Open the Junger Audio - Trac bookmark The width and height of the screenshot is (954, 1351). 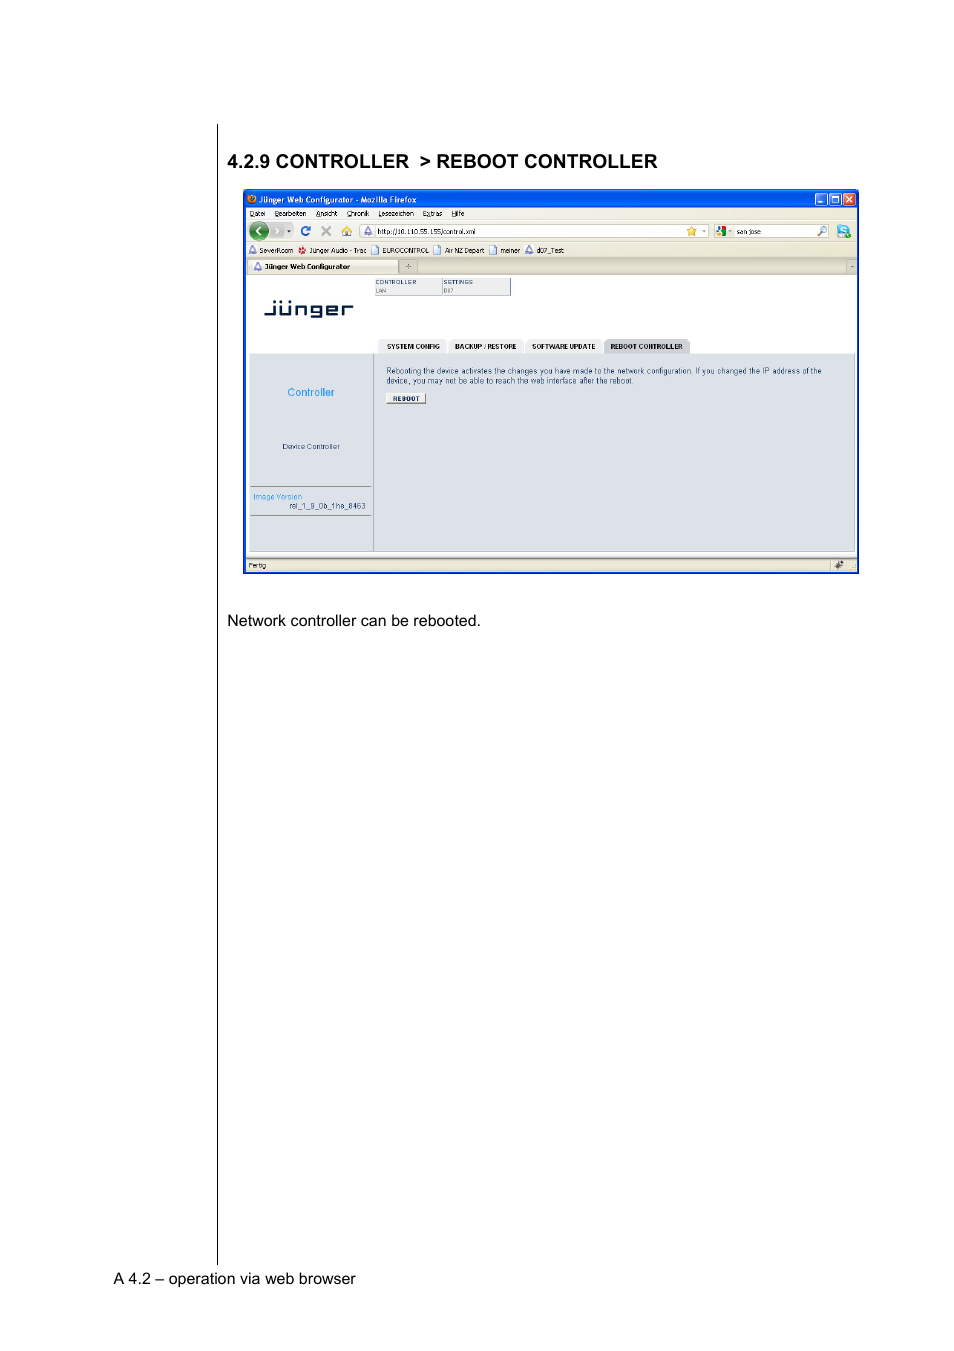(332, 250)
